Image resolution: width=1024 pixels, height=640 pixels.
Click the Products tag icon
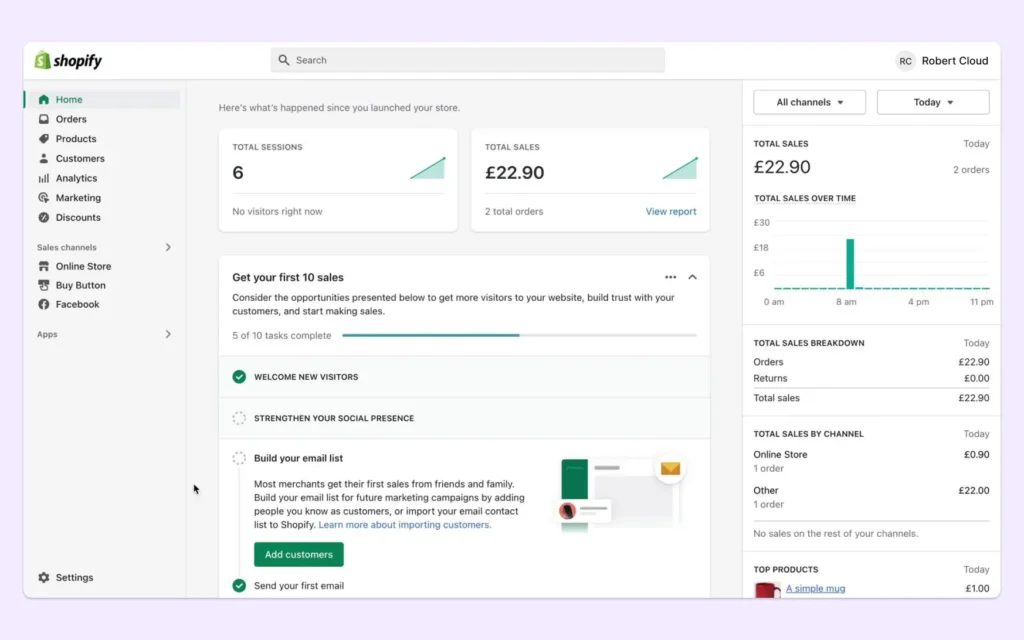coord(44,138)
